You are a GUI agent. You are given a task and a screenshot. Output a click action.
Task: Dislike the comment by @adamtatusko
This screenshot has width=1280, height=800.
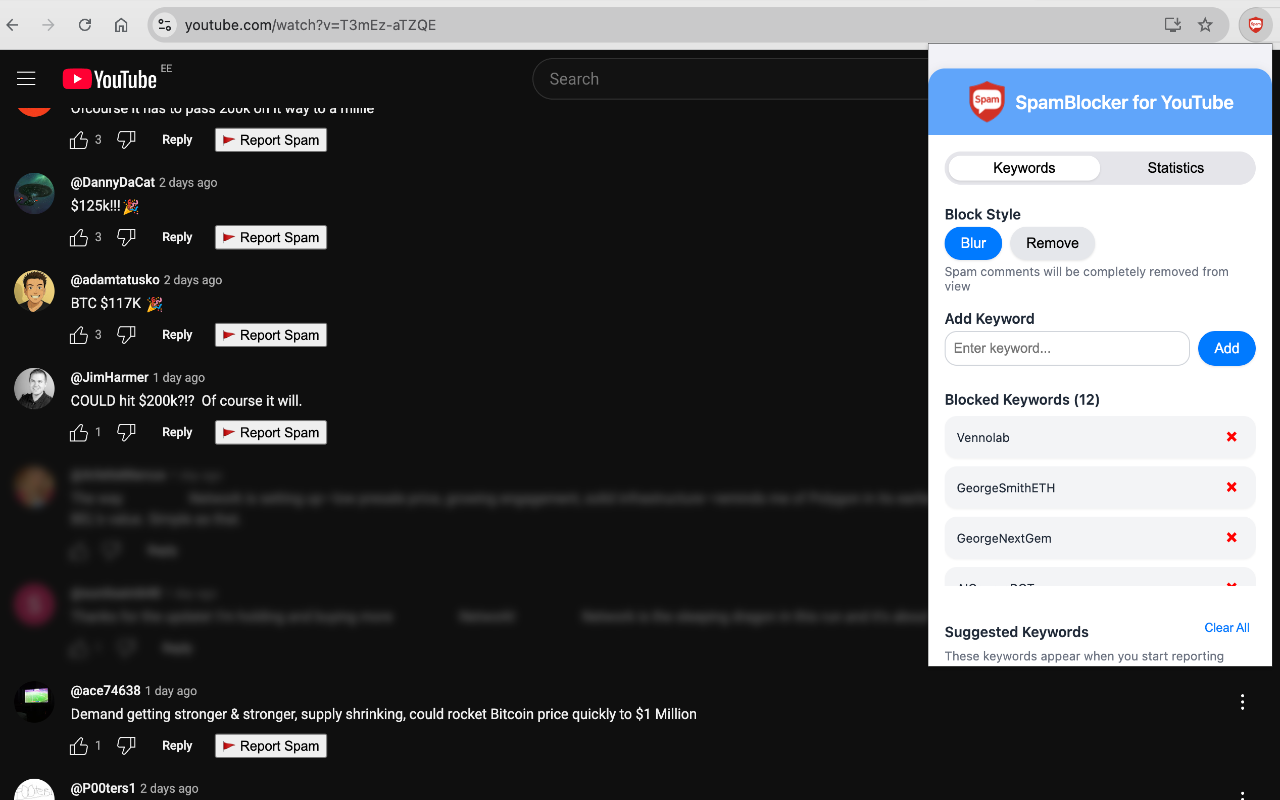pos(126,335)
